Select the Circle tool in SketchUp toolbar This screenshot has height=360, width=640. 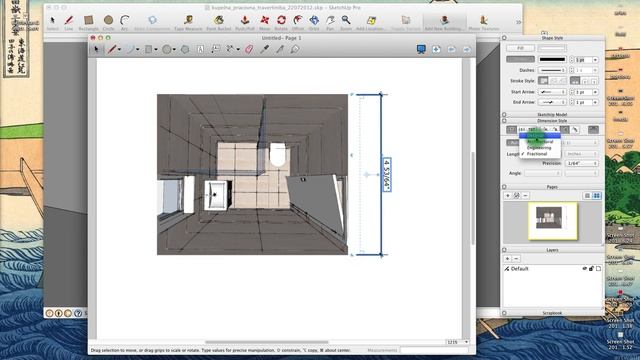point(108,22)
